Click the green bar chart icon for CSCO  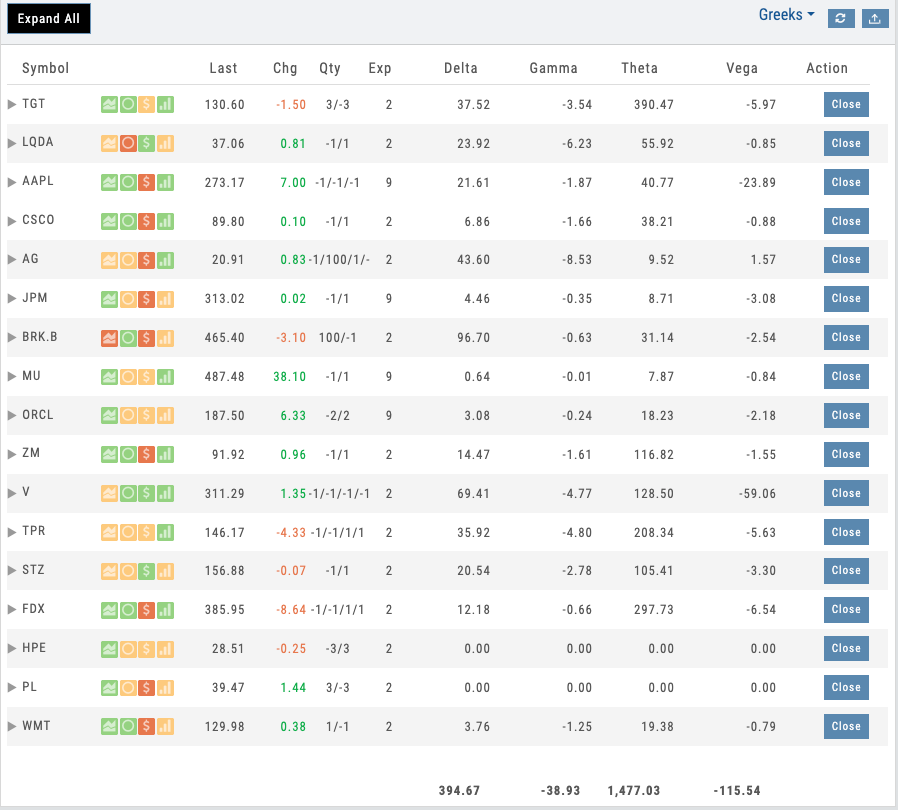(165, 221)
